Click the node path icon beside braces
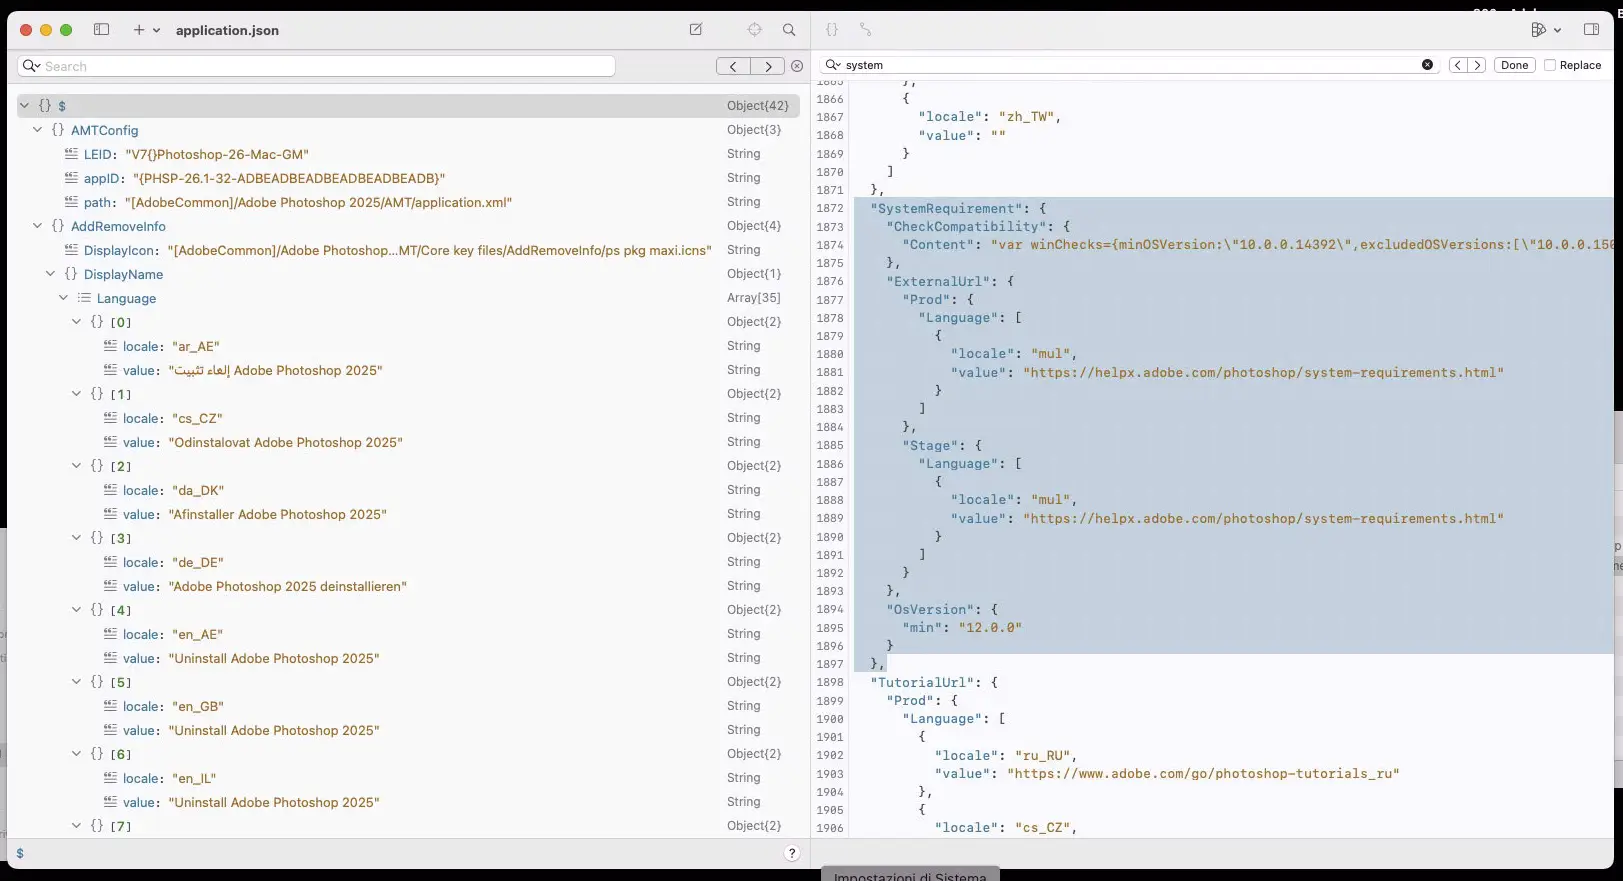The width and height of the screenshot is (1623, 881). point(866,30)
